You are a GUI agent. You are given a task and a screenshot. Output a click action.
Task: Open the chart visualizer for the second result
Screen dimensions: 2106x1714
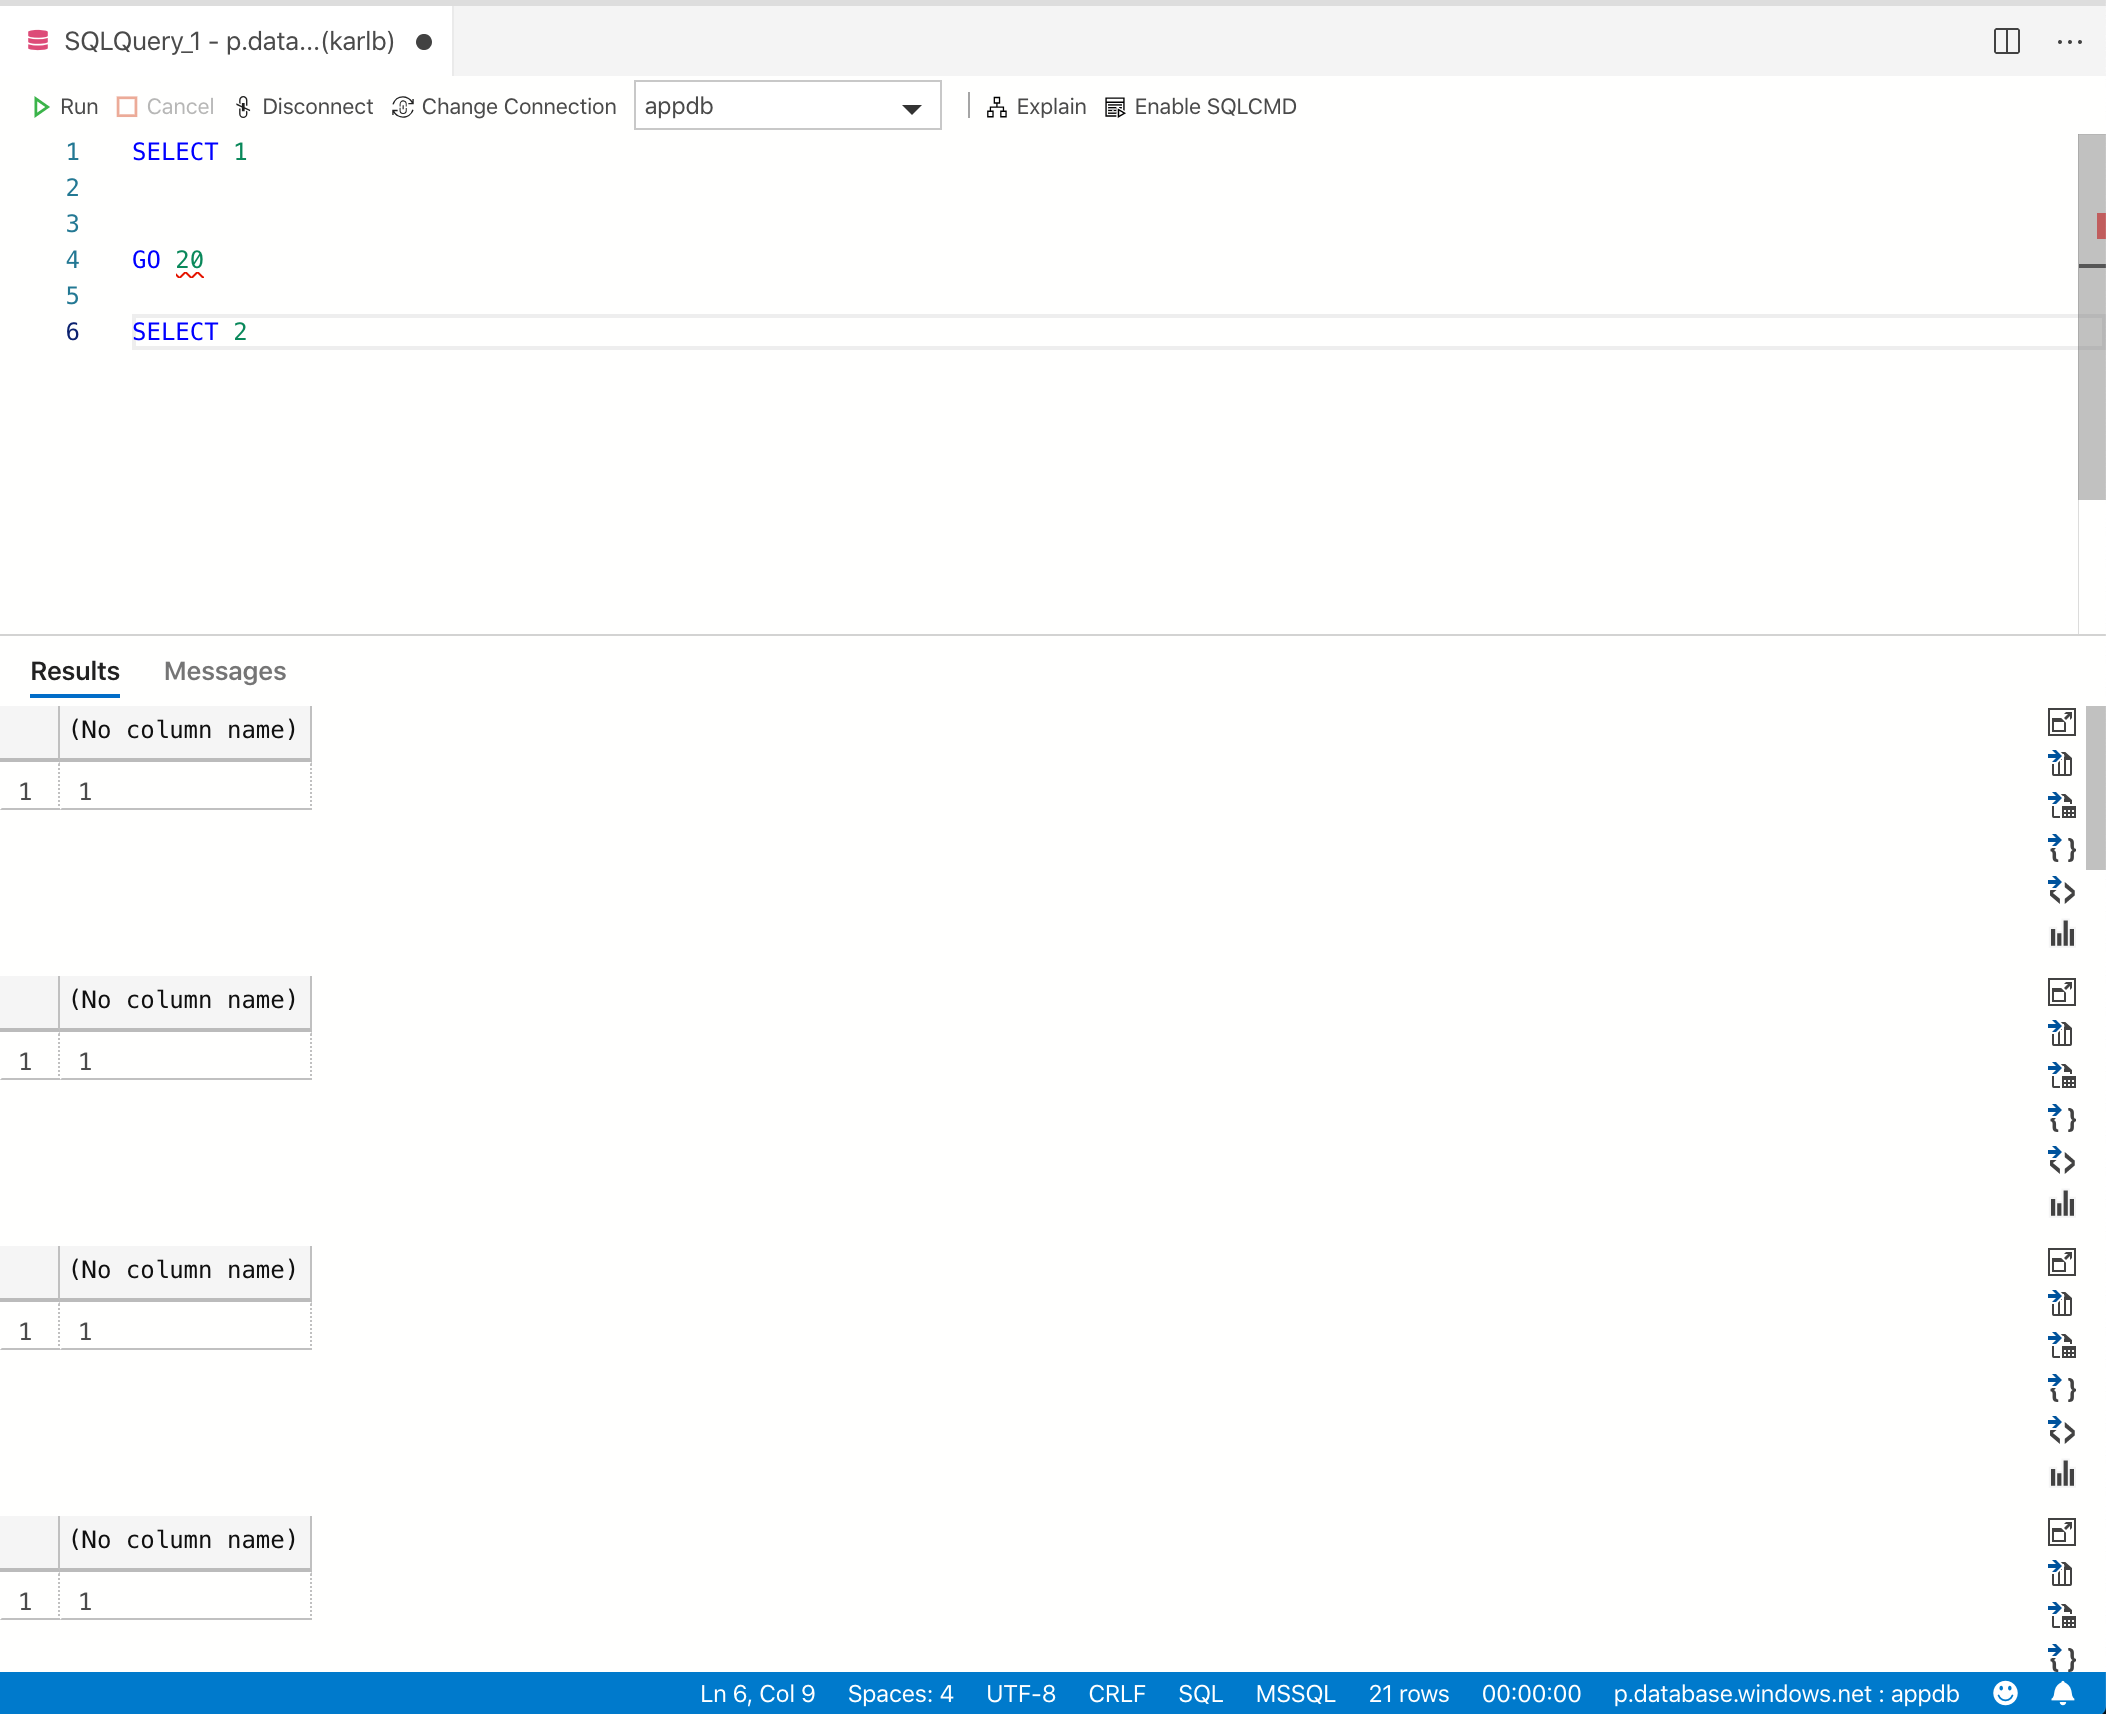[x=2062, y=1205]
